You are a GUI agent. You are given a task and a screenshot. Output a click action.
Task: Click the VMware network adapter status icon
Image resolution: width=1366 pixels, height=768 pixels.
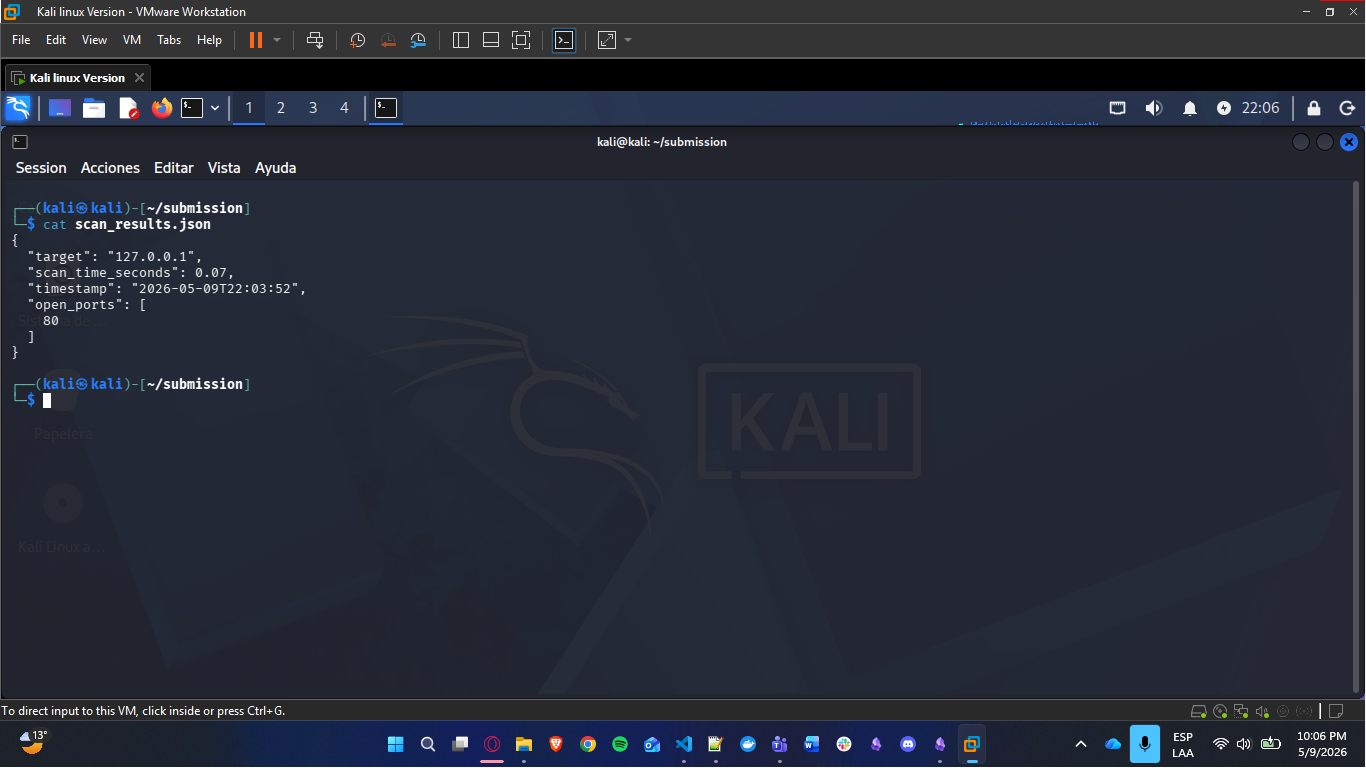pyautogui.click(x=1241, y=711)
